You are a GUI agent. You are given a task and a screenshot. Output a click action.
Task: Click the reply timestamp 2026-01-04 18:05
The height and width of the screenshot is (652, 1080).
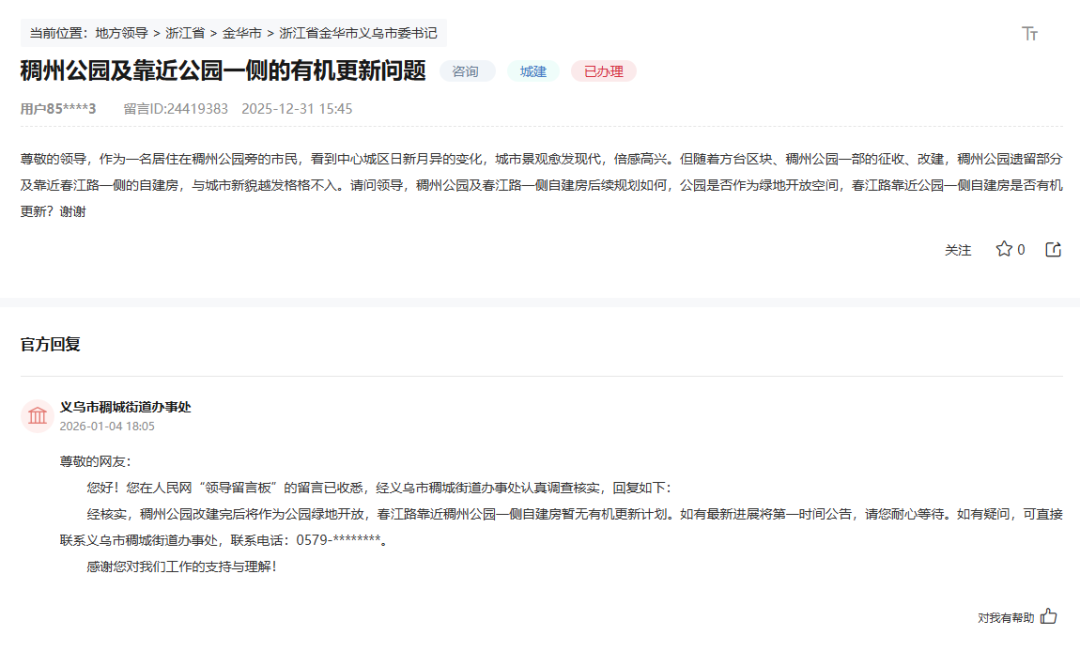point(107,426)
